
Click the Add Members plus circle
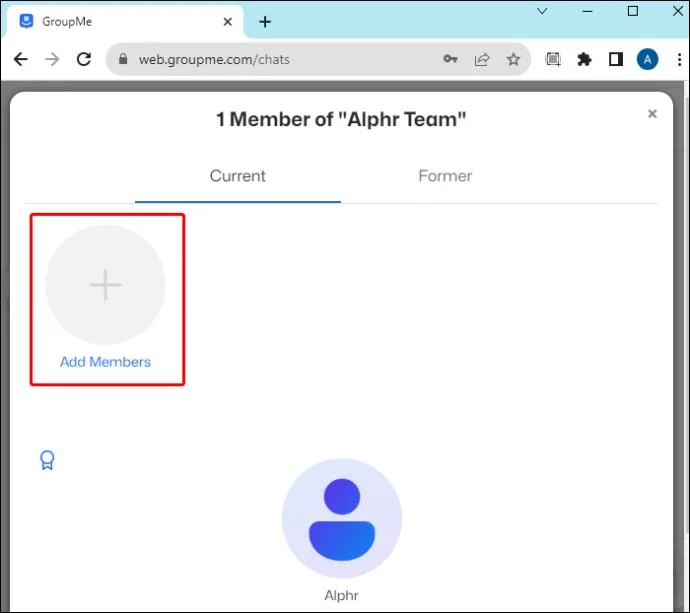pyautogui.click(x=105, y=285)
